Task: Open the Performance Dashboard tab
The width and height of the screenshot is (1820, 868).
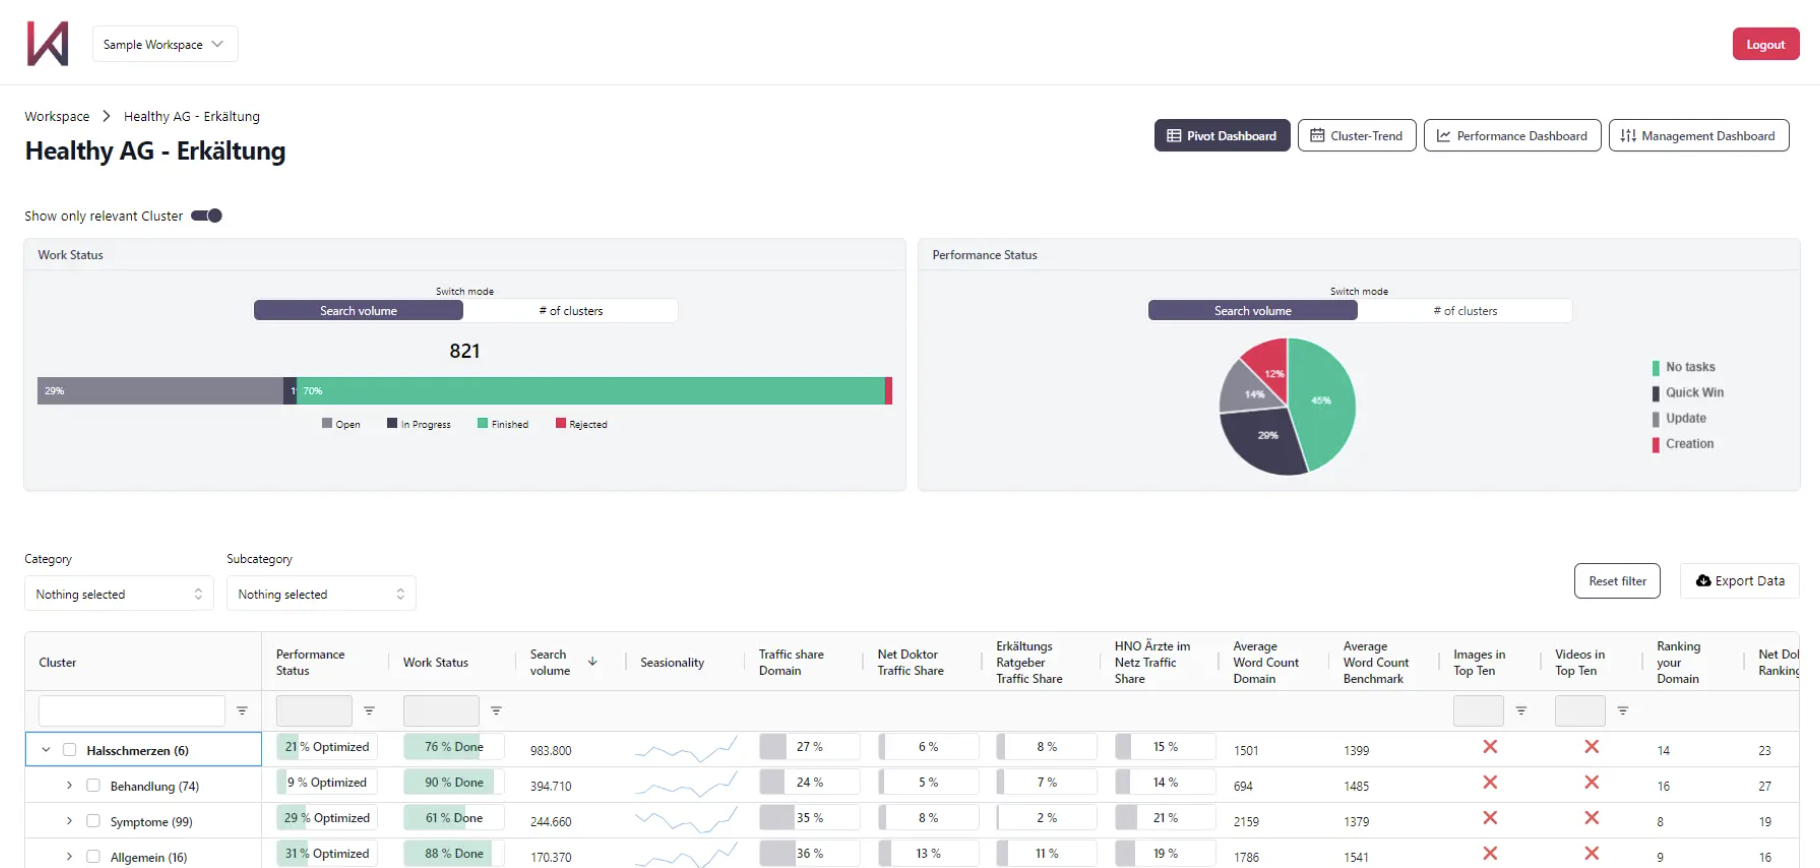Action: tap(1511, 135)
